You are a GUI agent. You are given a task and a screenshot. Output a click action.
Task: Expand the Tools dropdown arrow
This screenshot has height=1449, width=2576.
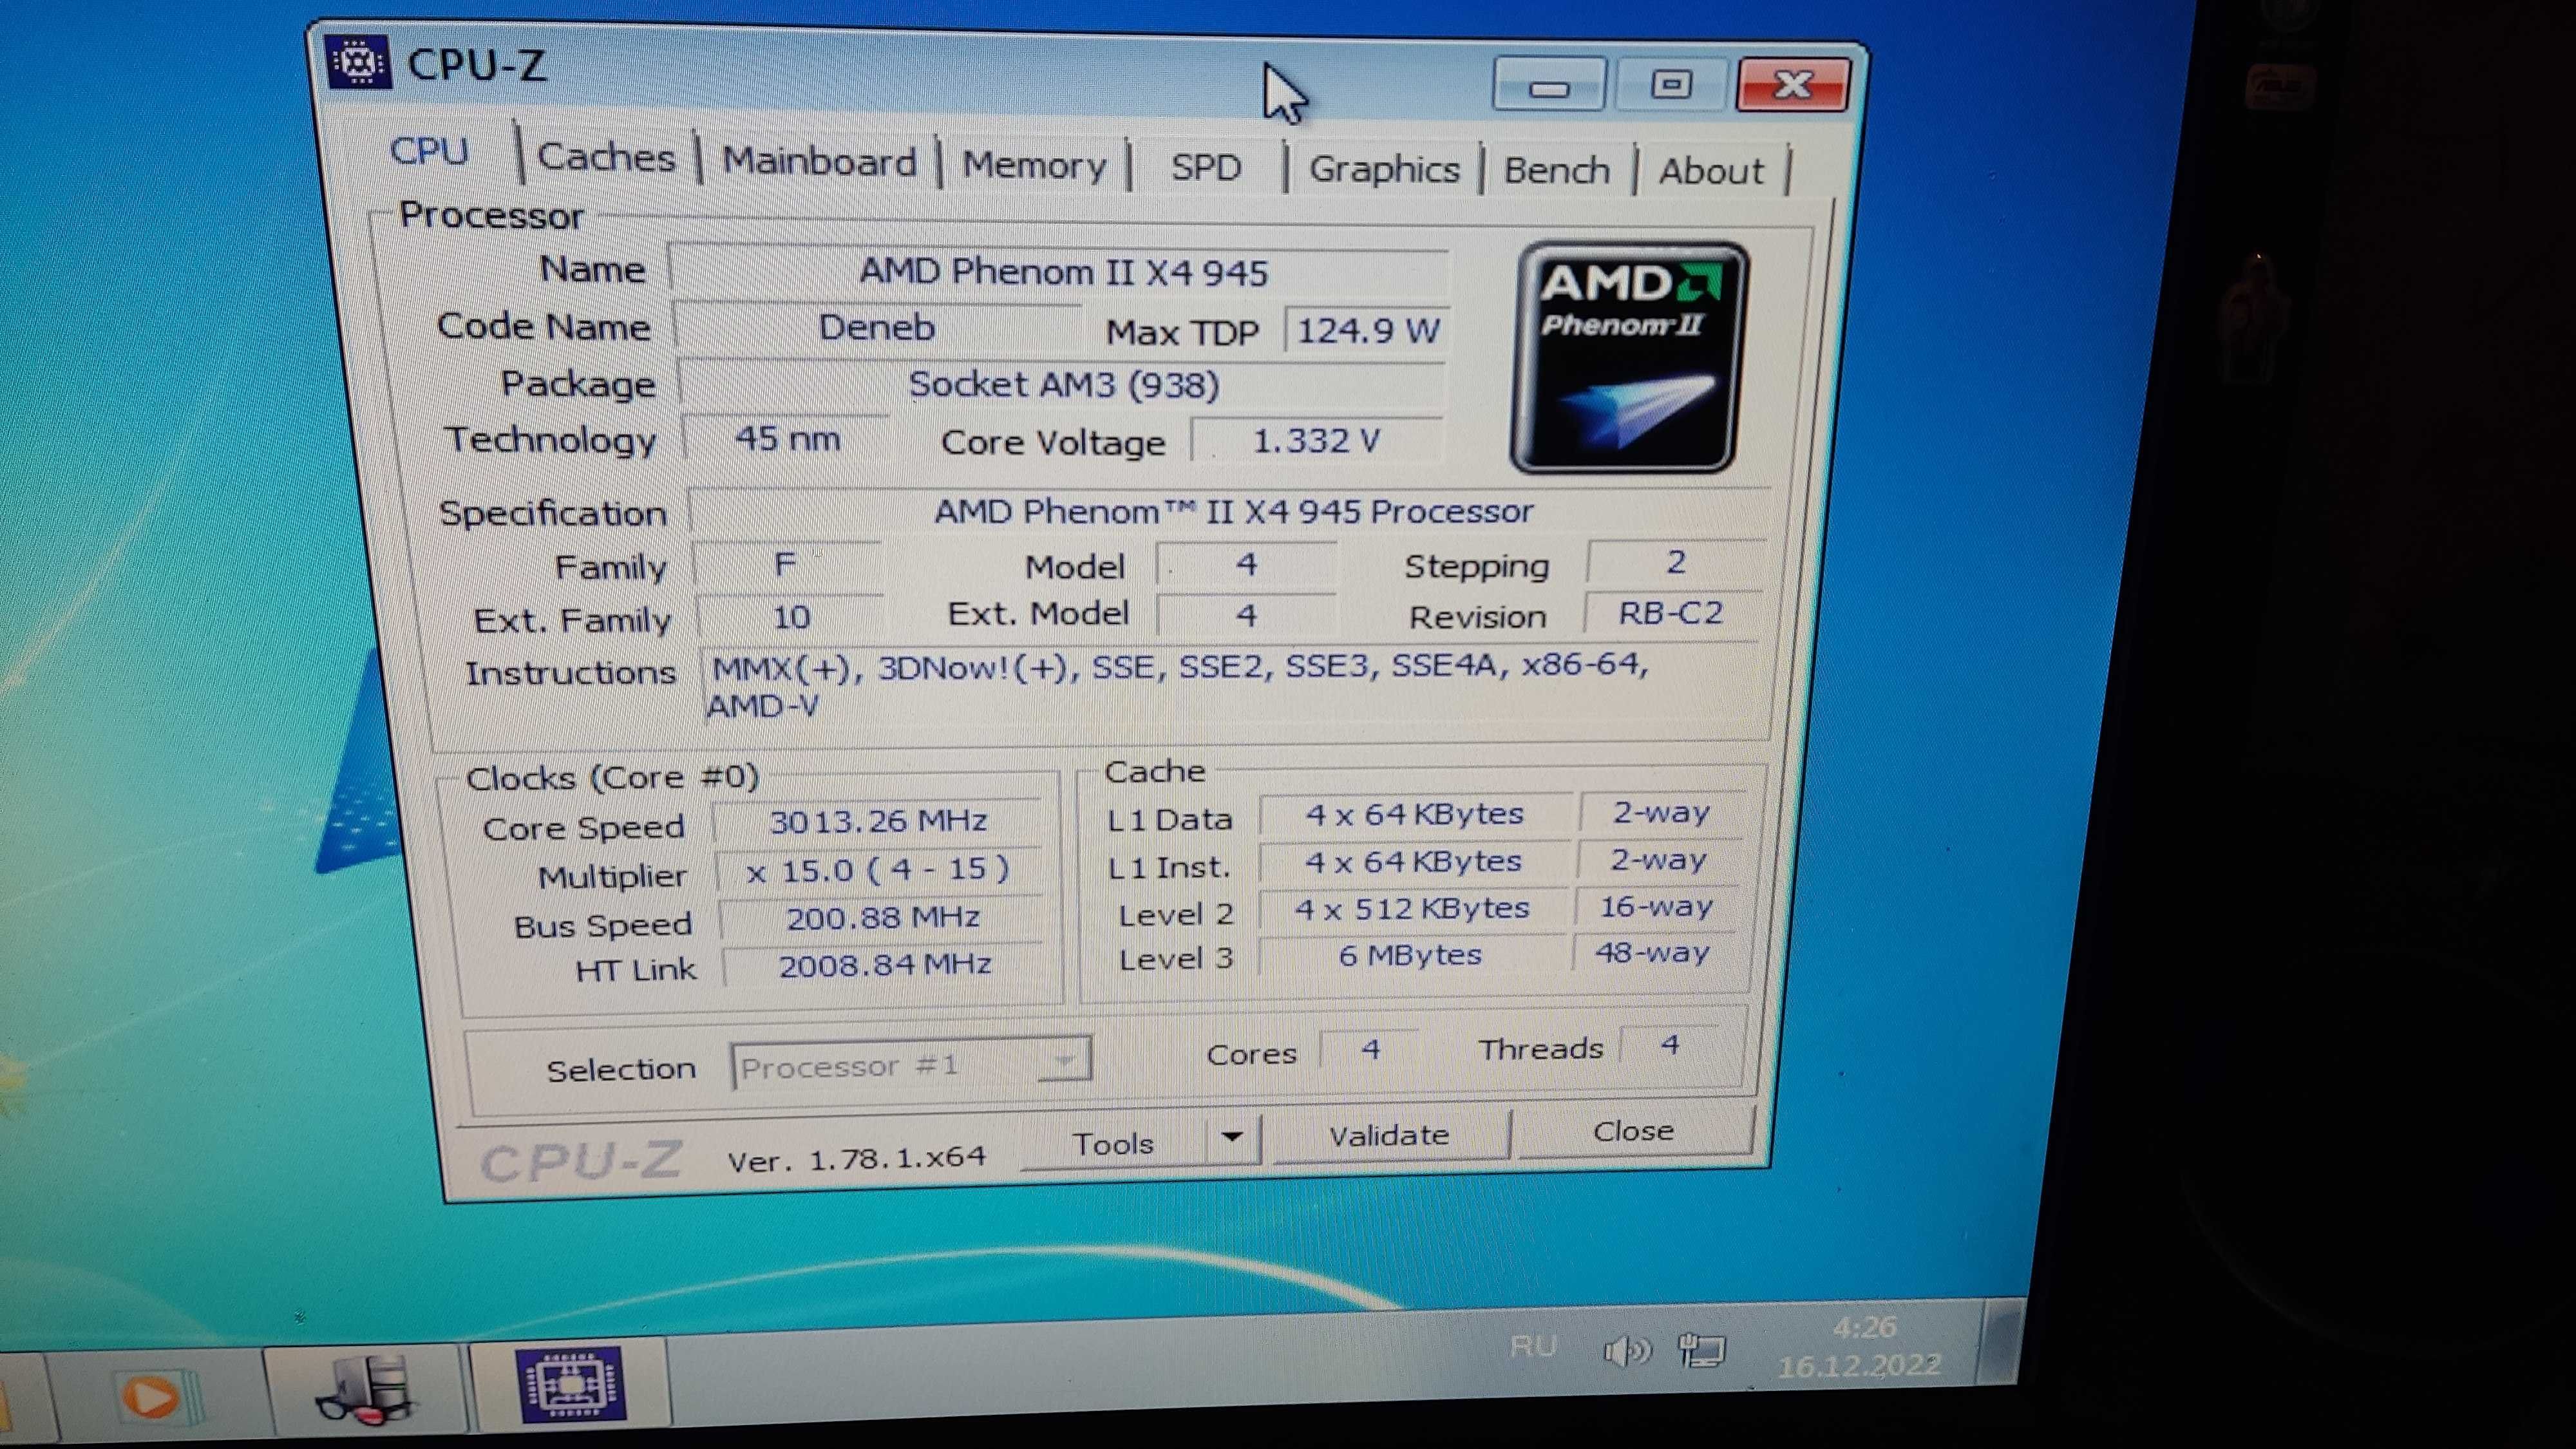(x=1232, y=1137)
